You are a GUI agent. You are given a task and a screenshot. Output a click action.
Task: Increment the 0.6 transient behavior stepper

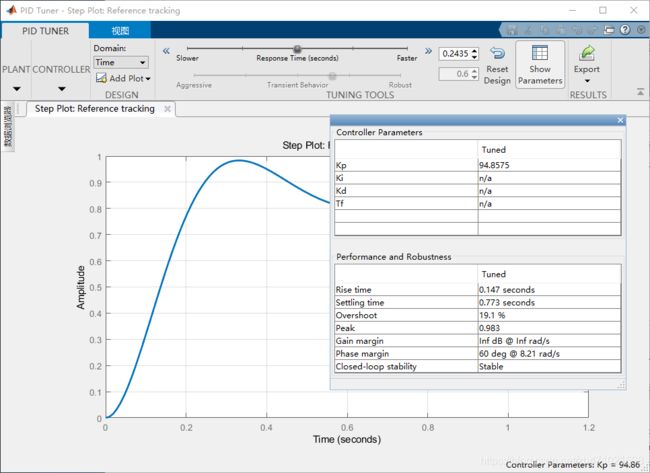(475, 71)
